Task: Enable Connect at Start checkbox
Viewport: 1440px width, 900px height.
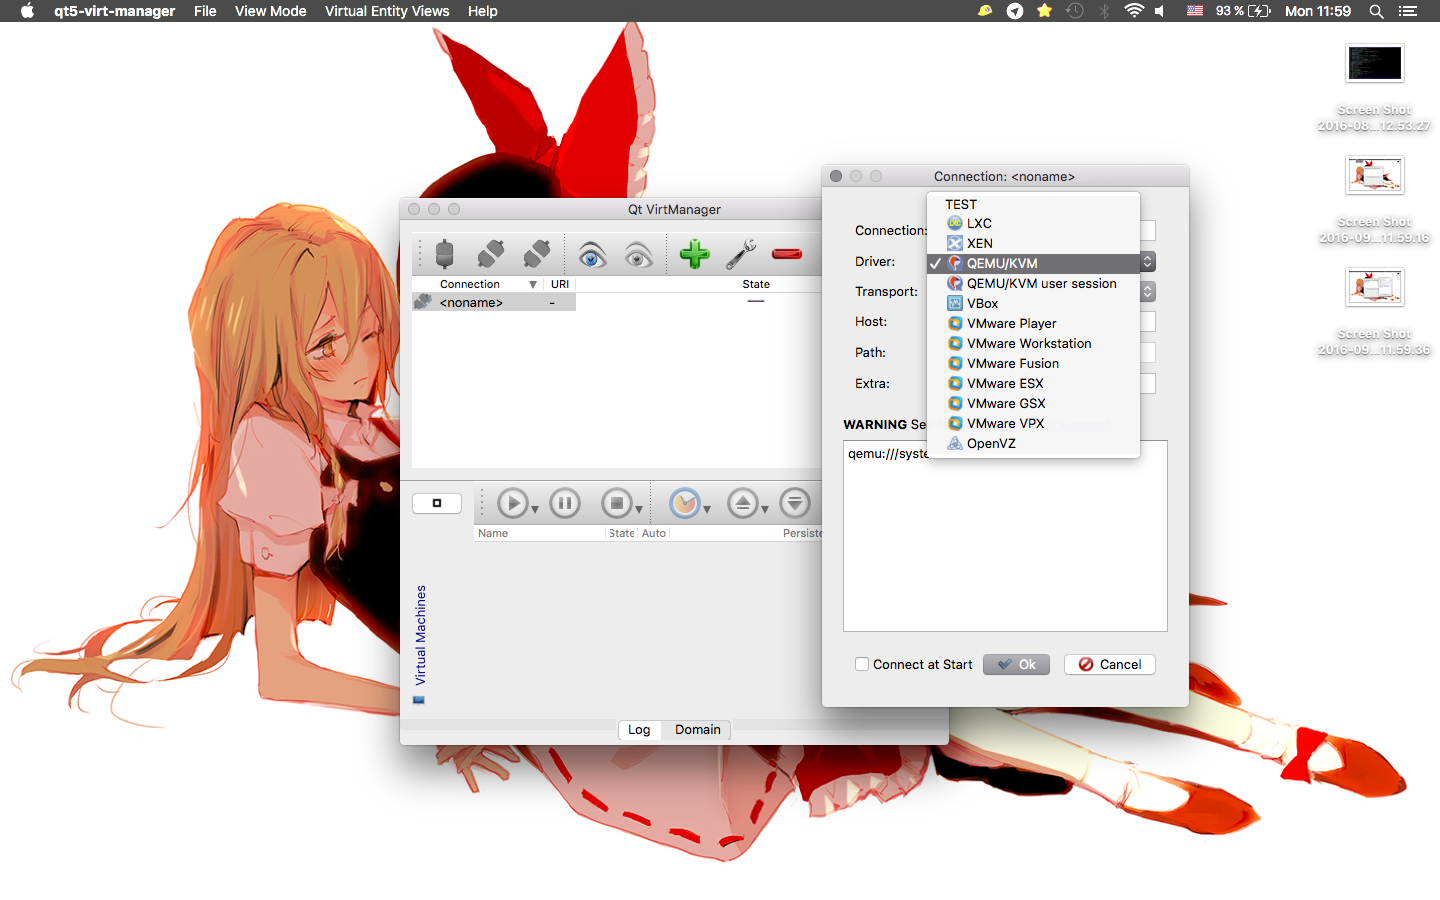Action: tap(862, 664)
